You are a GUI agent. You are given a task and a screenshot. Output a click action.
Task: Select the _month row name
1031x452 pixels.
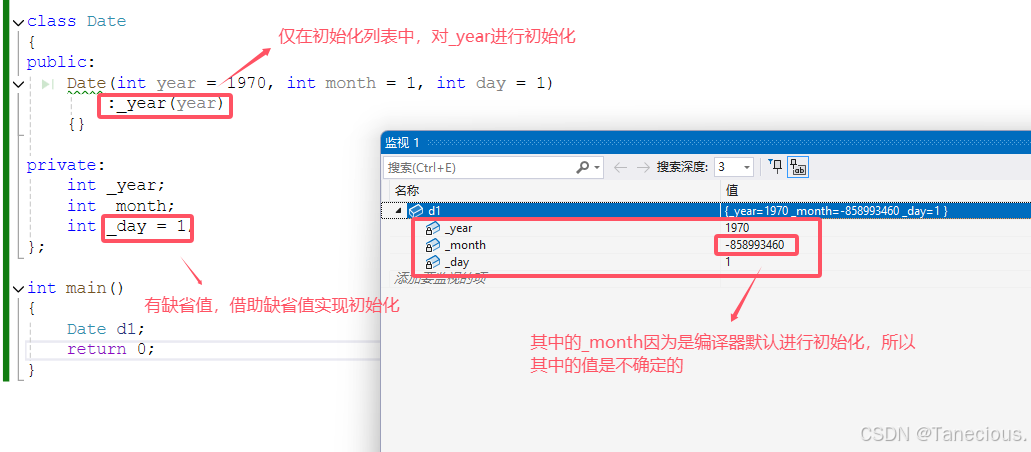(x=465, y=245)
